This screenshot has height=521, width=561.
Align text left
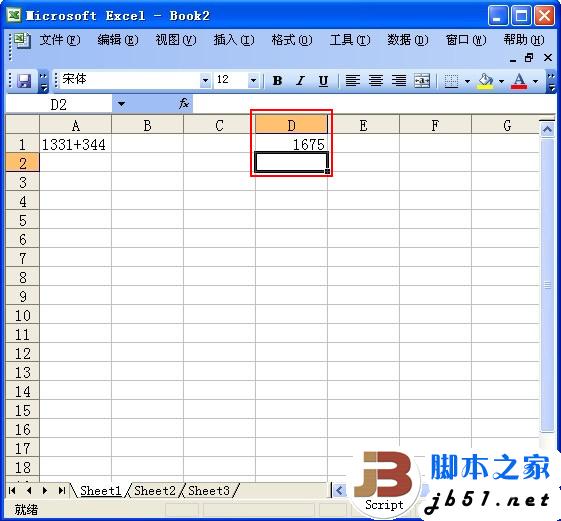(x=353, y=81)
